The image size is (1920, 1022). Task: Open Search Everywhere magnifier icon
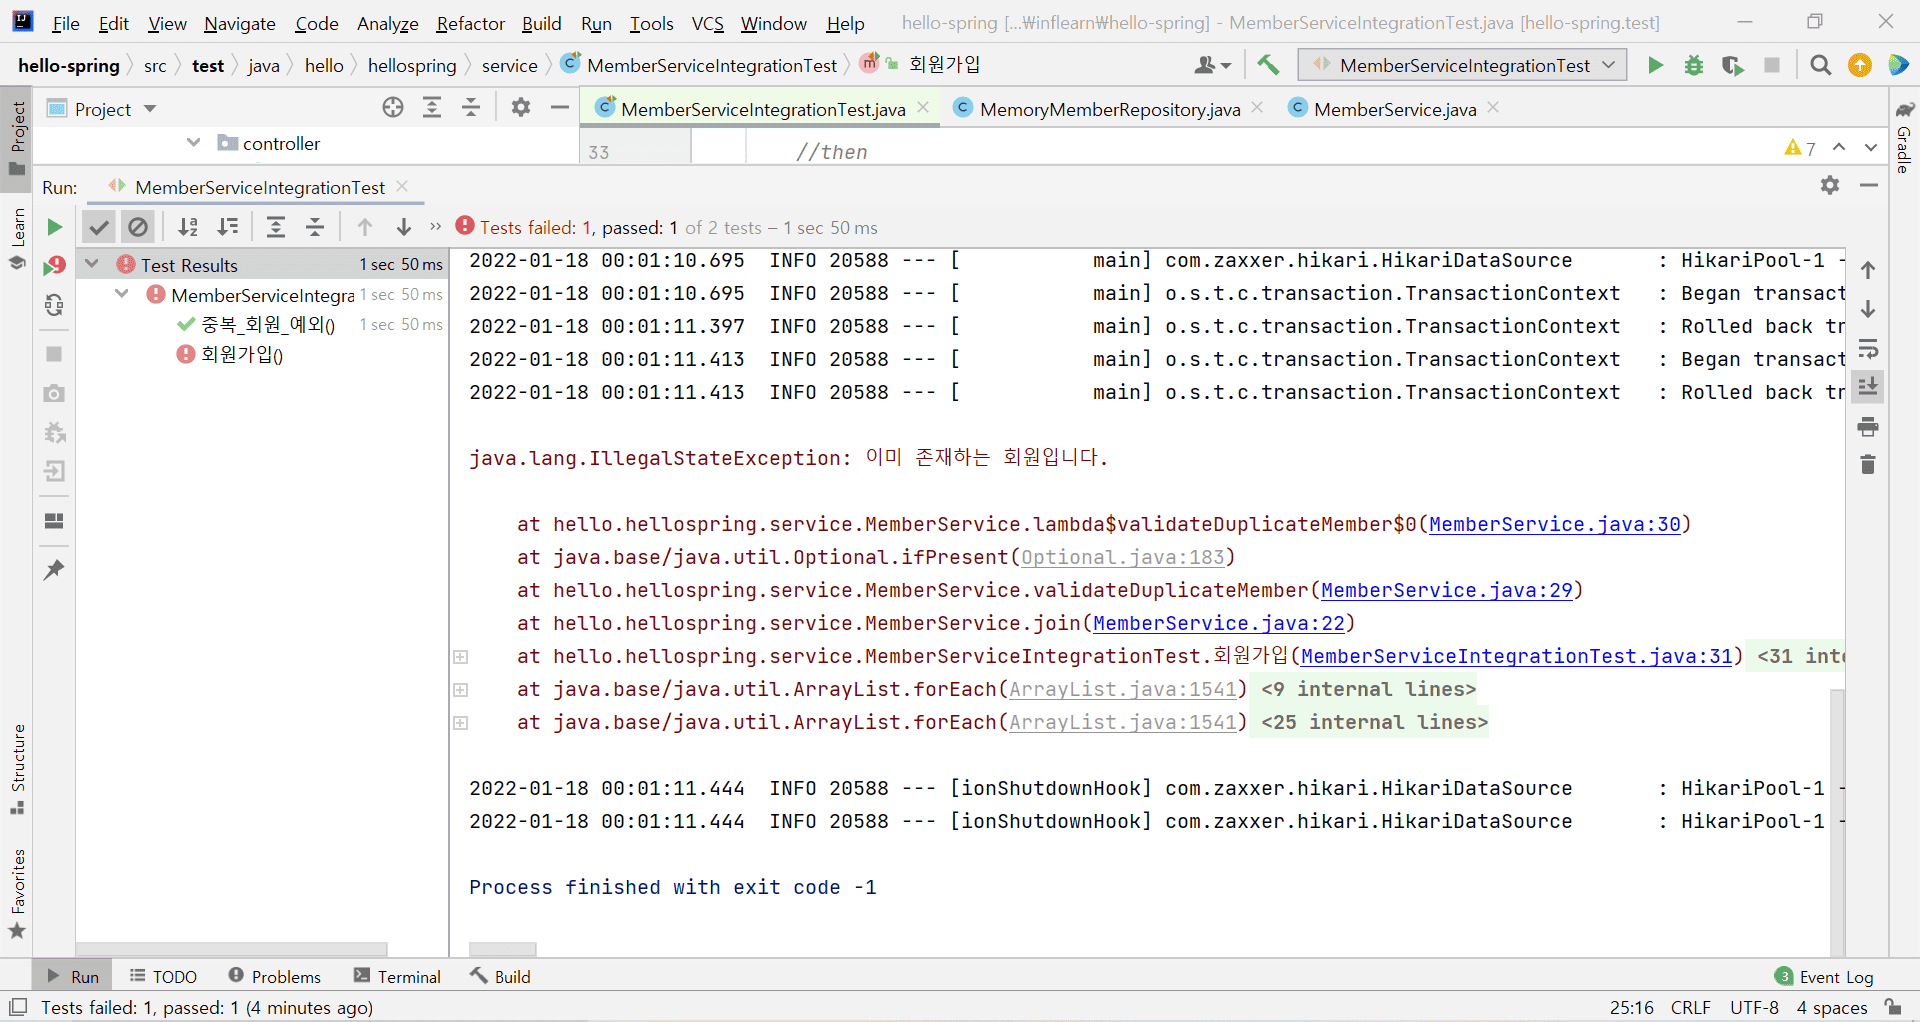(x=1820, y=65)
